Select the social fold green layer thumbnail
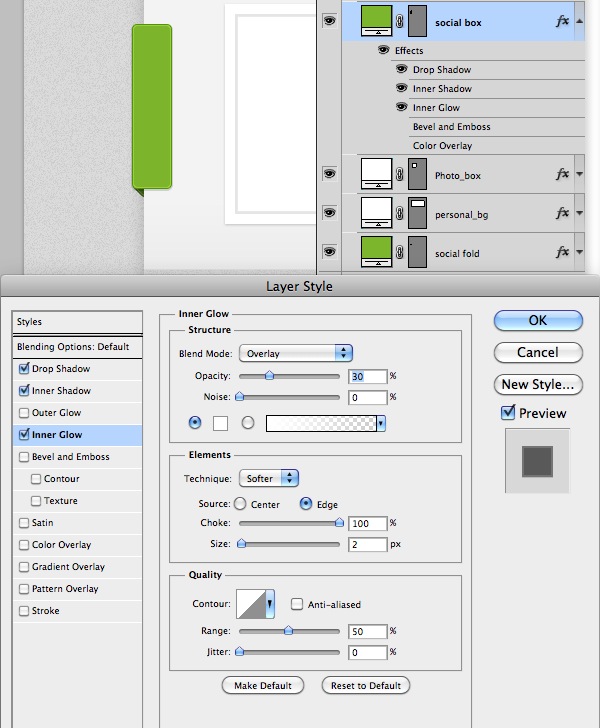 pyautogui.click(x=377, y=252)
